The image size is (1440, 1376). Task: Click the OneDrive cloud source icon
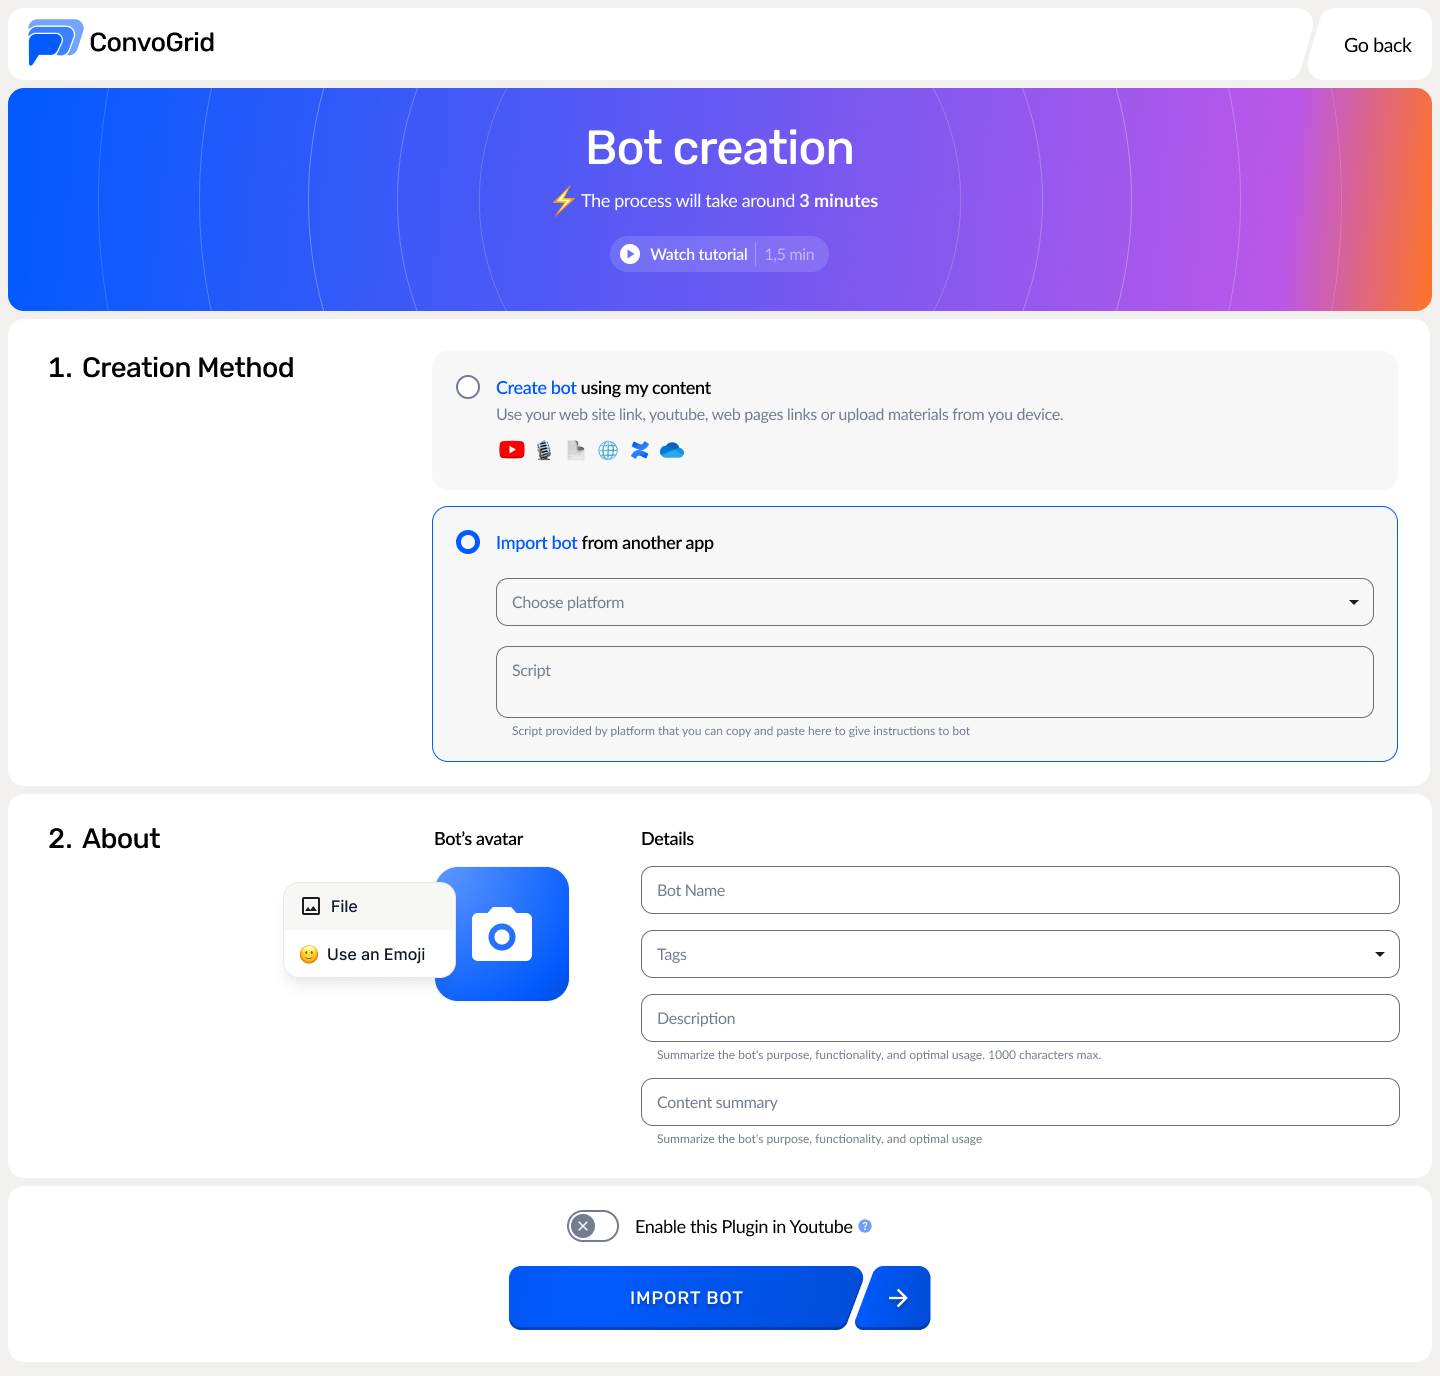click(672, 450)
